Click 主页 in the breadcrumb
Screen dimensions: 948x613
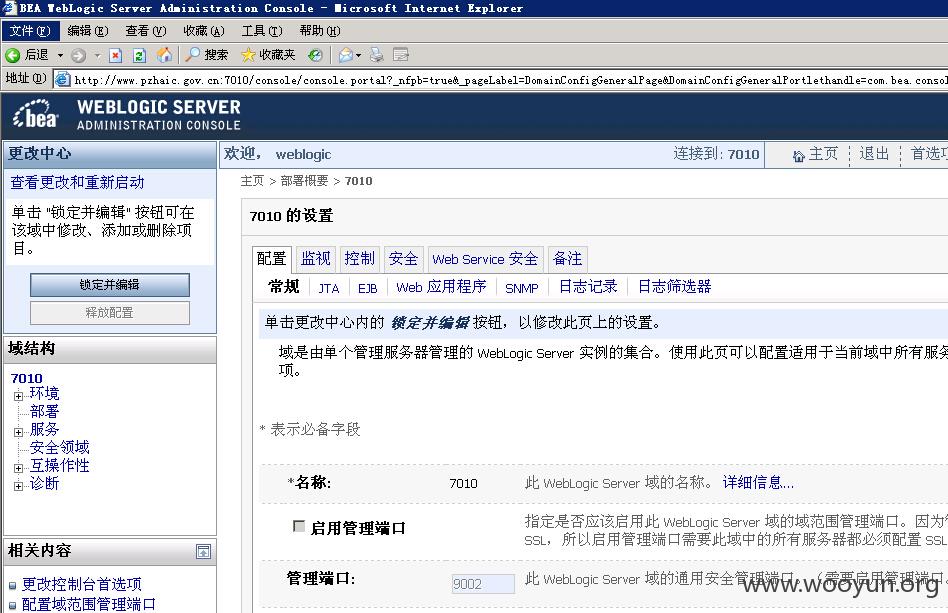[252, 181]
